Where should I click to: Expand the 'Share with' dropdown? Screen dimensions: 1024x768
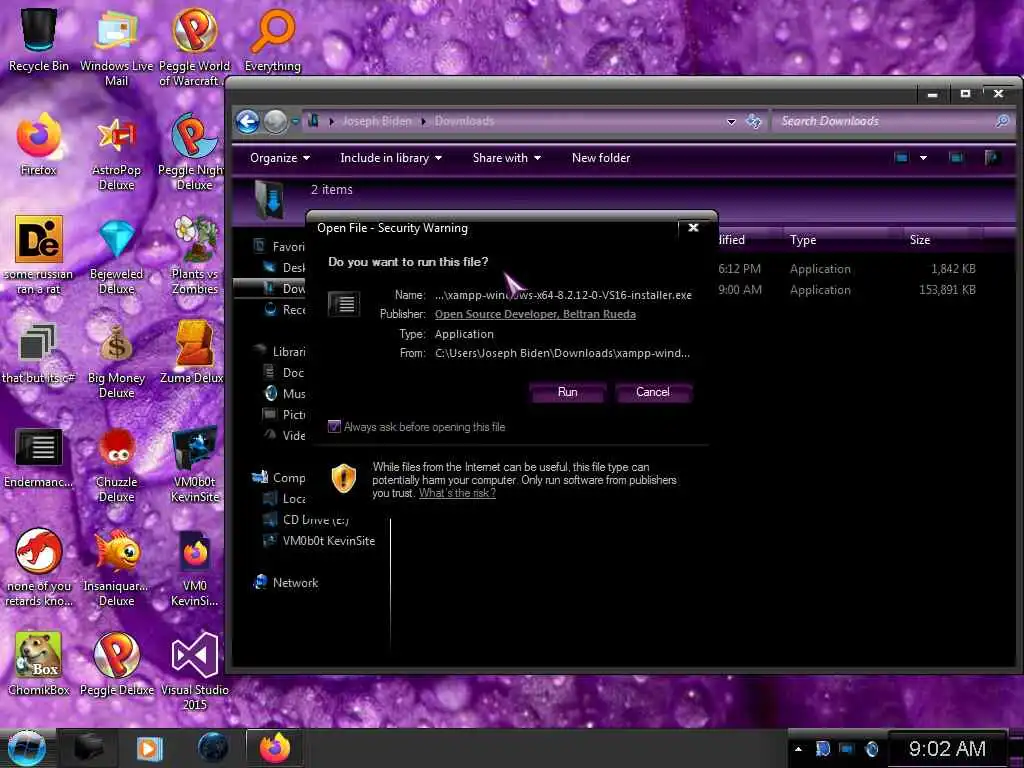click(x=506, y=158)
